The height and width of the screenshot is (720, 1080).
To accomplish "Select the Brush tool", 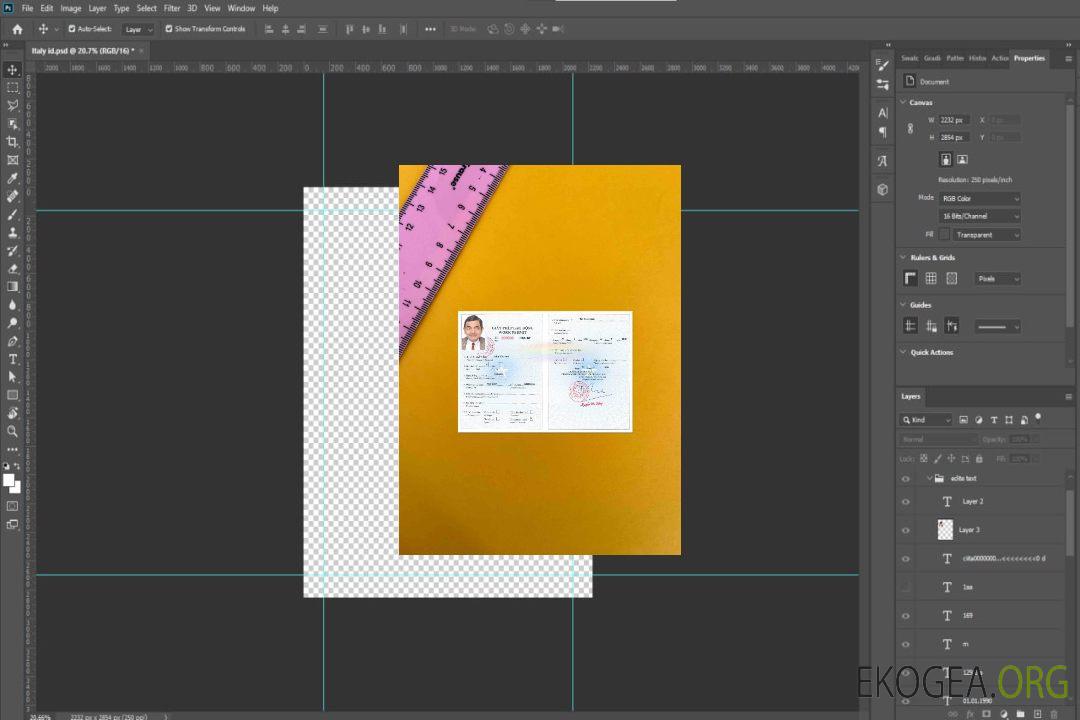I will (12, 214).
